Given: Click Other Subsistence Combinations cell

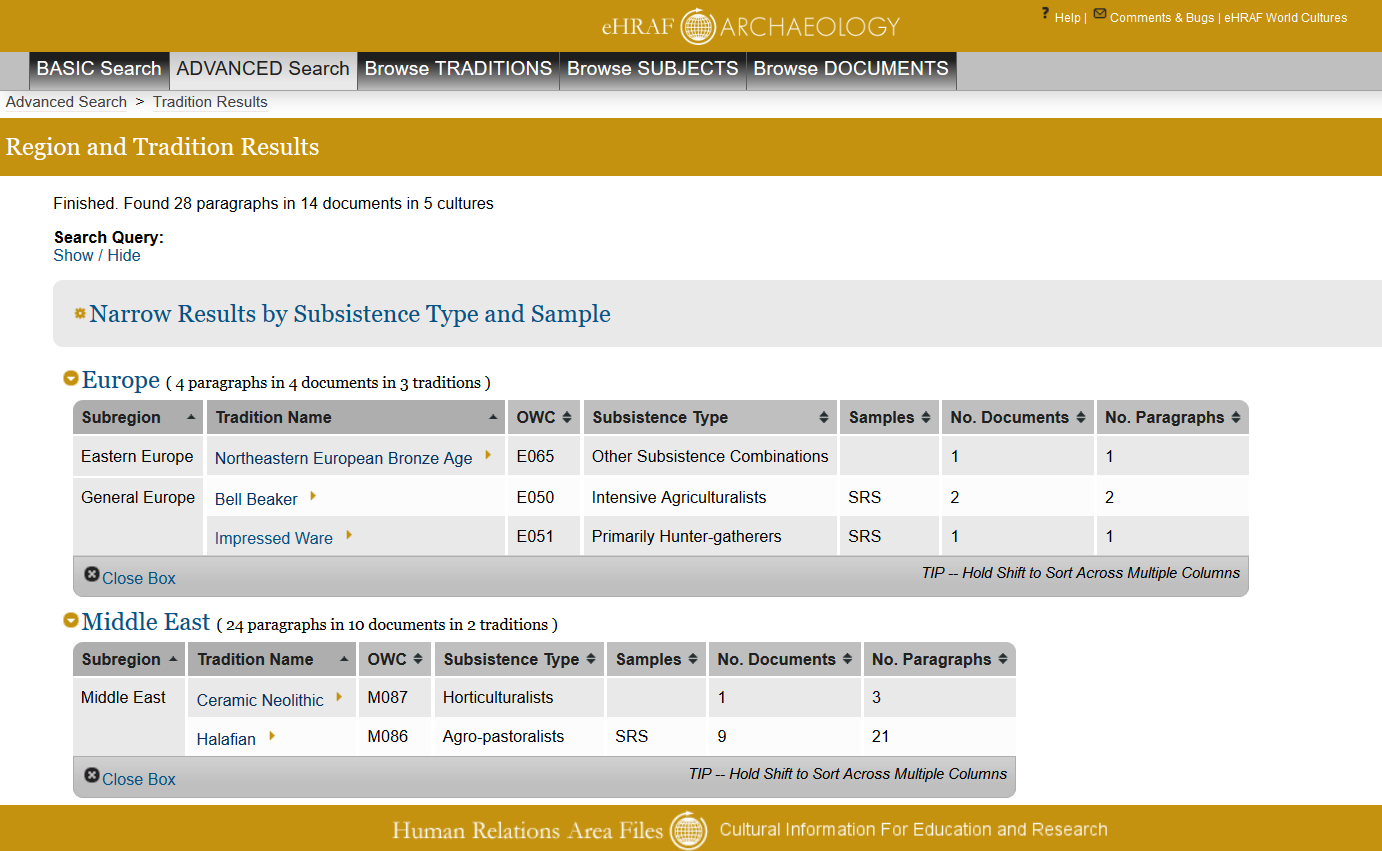Looking at the screenshot, I should pyautogui.click(x=710, y=456).
